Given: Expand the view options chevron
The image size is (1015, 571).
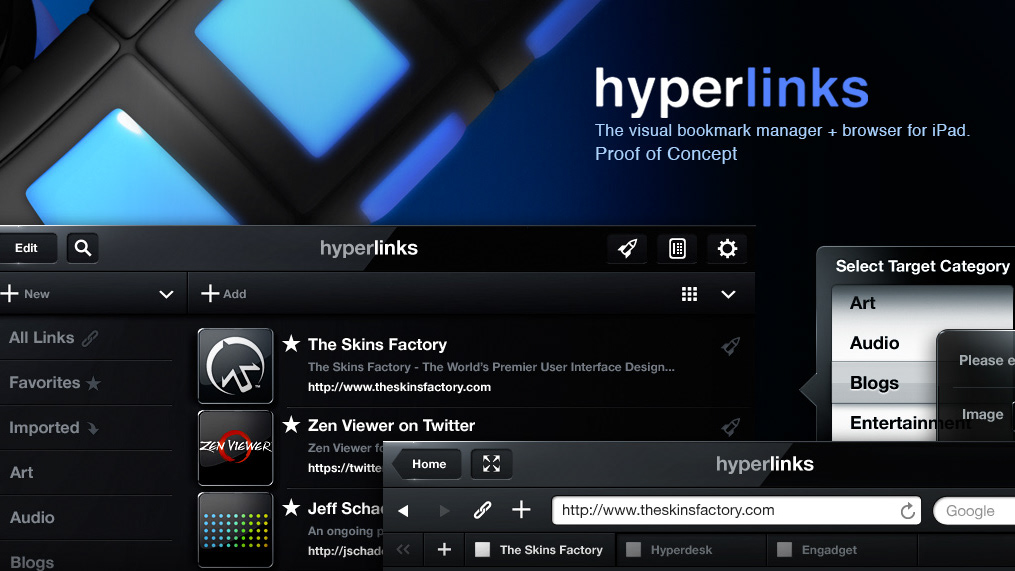Looking at the screenshot, I should click(728, 295).
